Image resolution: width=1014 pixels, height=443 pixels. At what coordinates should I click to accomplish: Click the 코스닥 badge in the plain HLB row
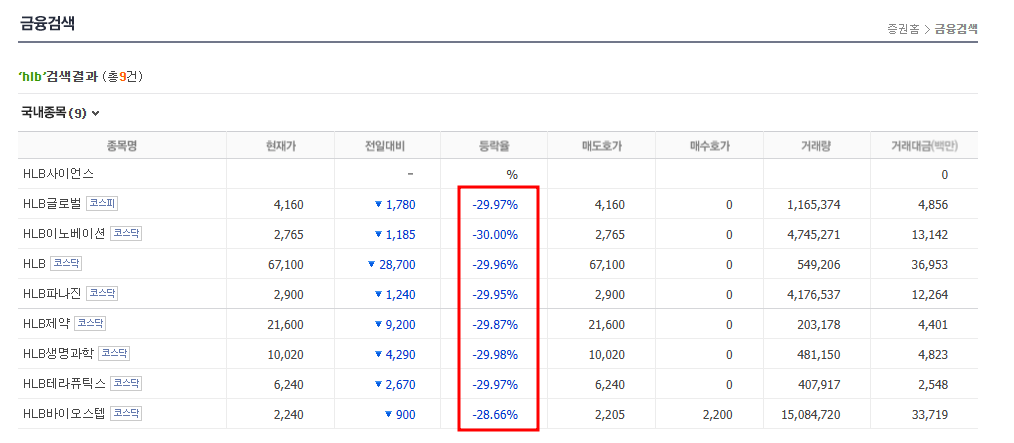coord(66,264)
